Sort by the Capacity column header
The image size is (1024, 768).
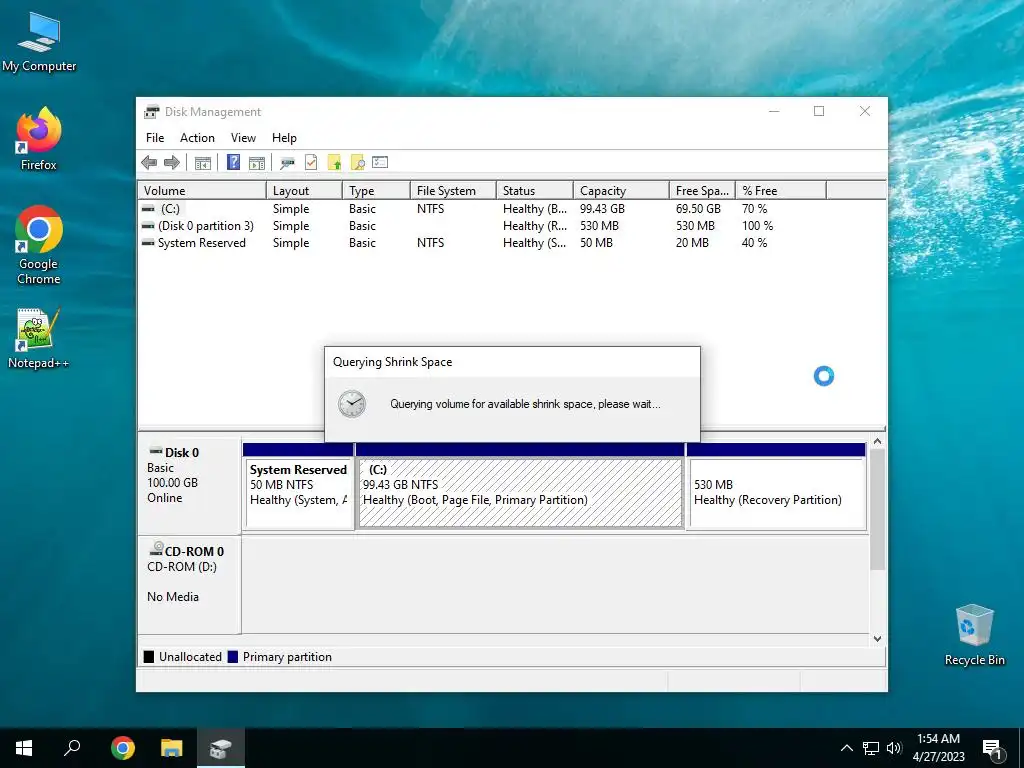(621, 191)
